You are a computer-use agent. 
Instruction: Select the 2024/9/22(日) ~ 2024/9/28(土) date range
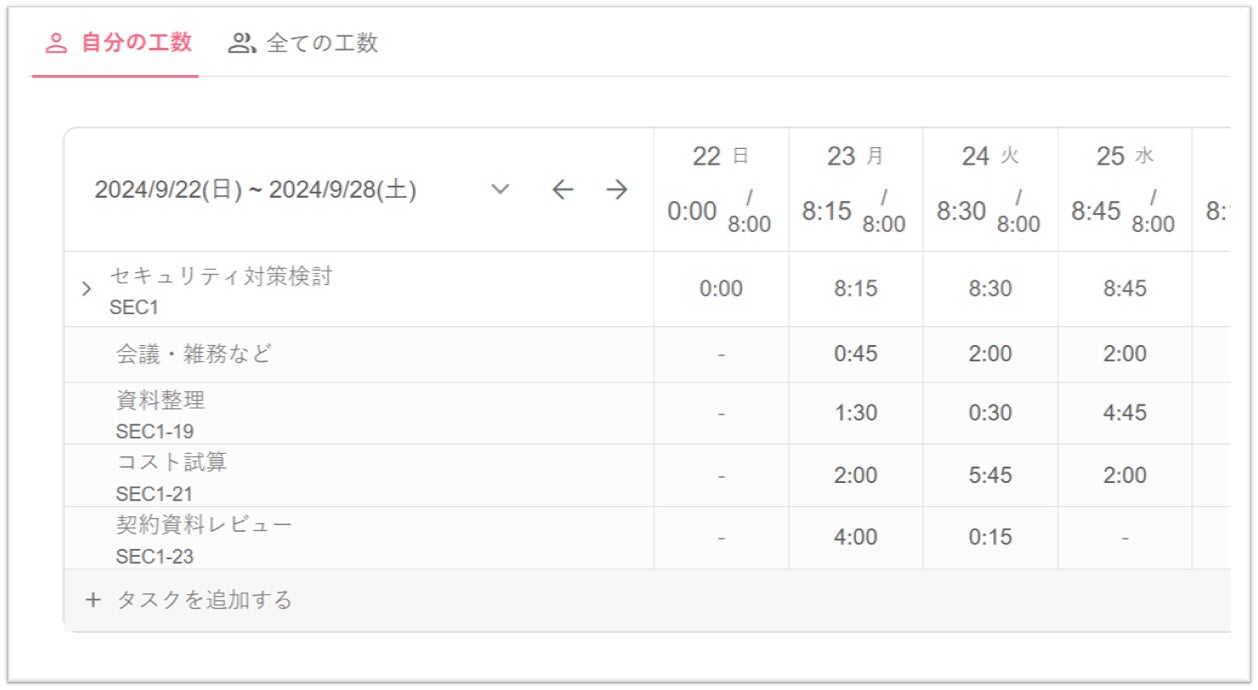point(256,190)
